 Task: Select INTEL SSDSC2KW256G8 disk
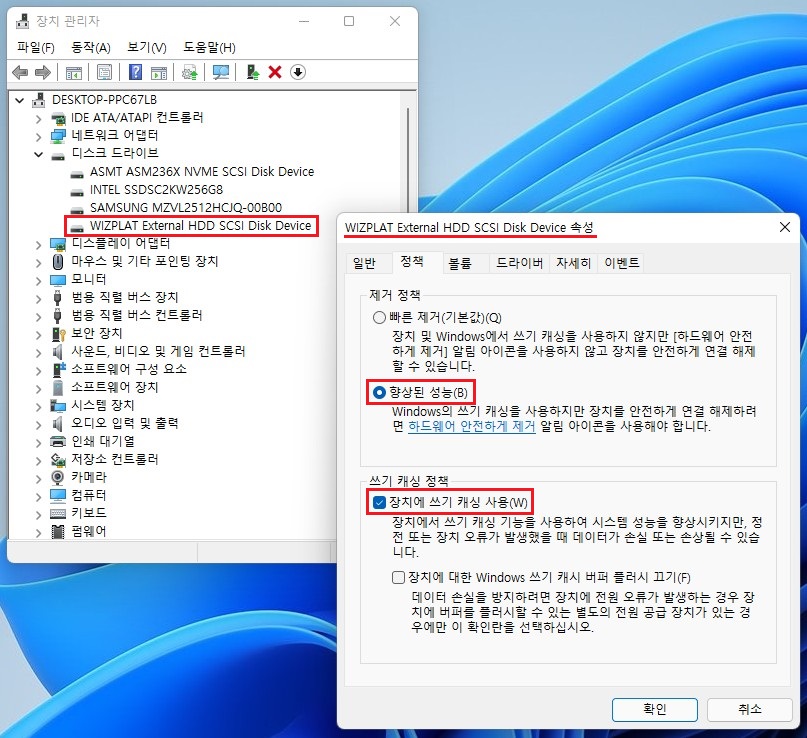coord(156,190)
